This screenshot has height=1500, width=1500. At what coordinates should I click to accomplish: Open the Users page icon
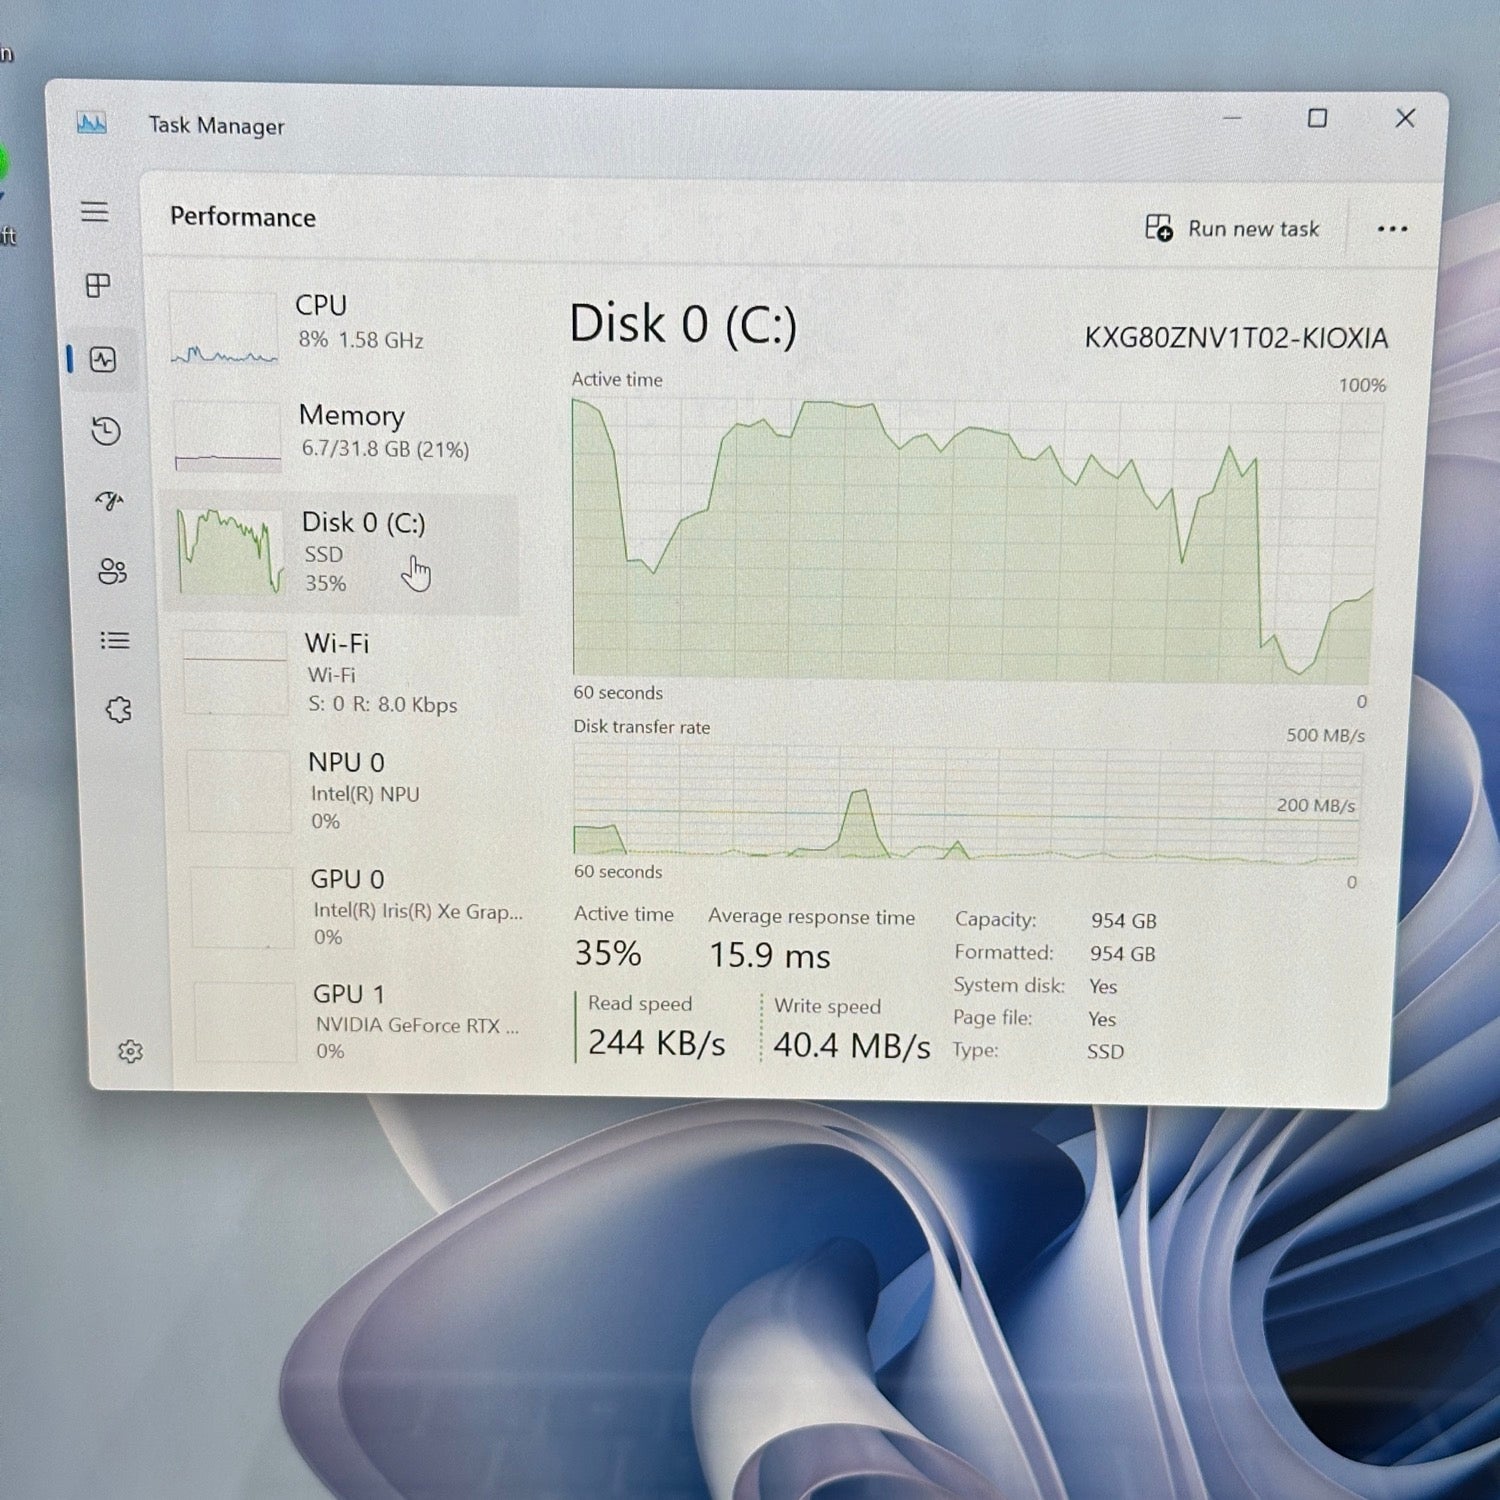112,571
